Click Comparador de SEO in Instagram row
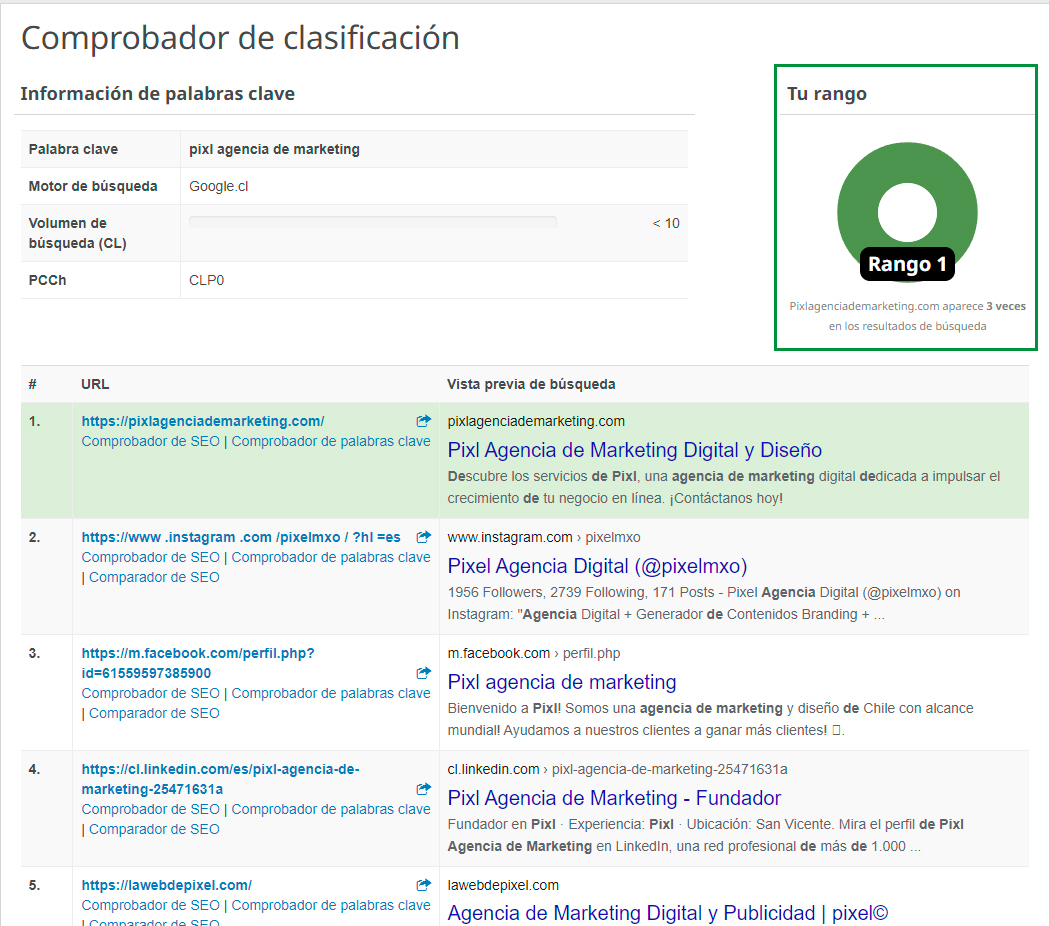The height and width of the screenshot is (926, 1049). click(x=154, y=577)
